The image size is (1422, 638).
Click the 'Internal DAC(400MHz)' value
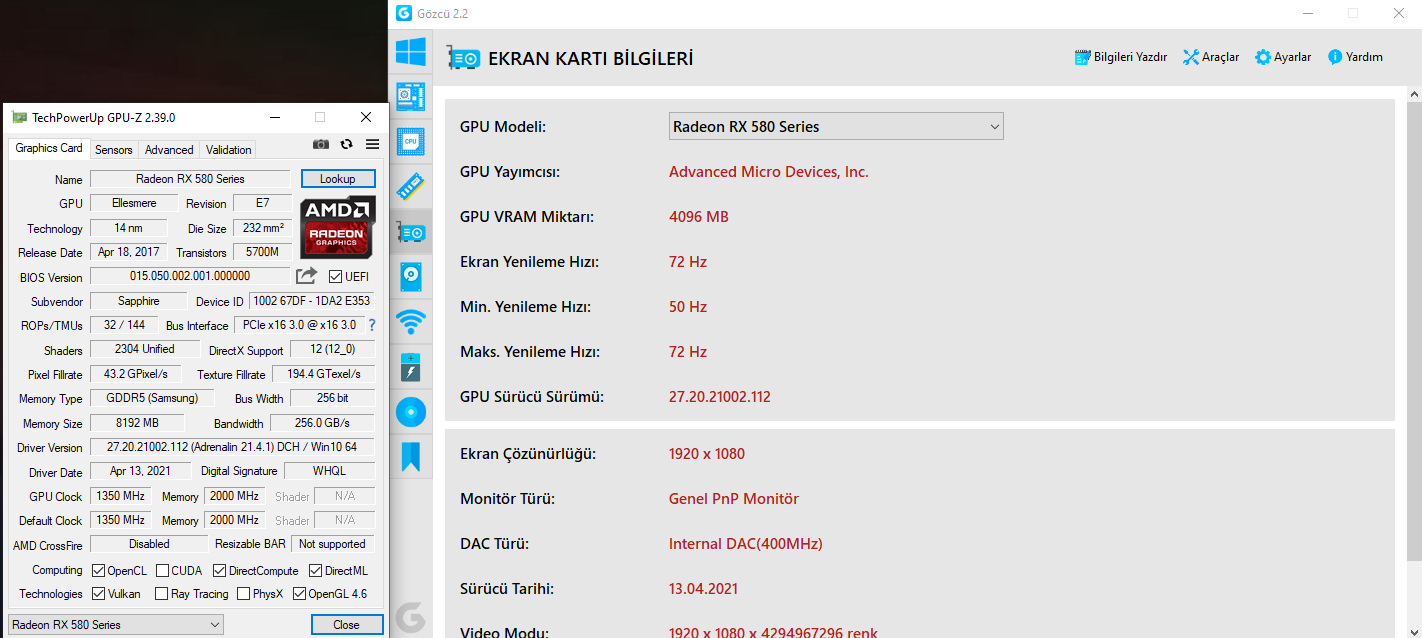tap(746, 544)
